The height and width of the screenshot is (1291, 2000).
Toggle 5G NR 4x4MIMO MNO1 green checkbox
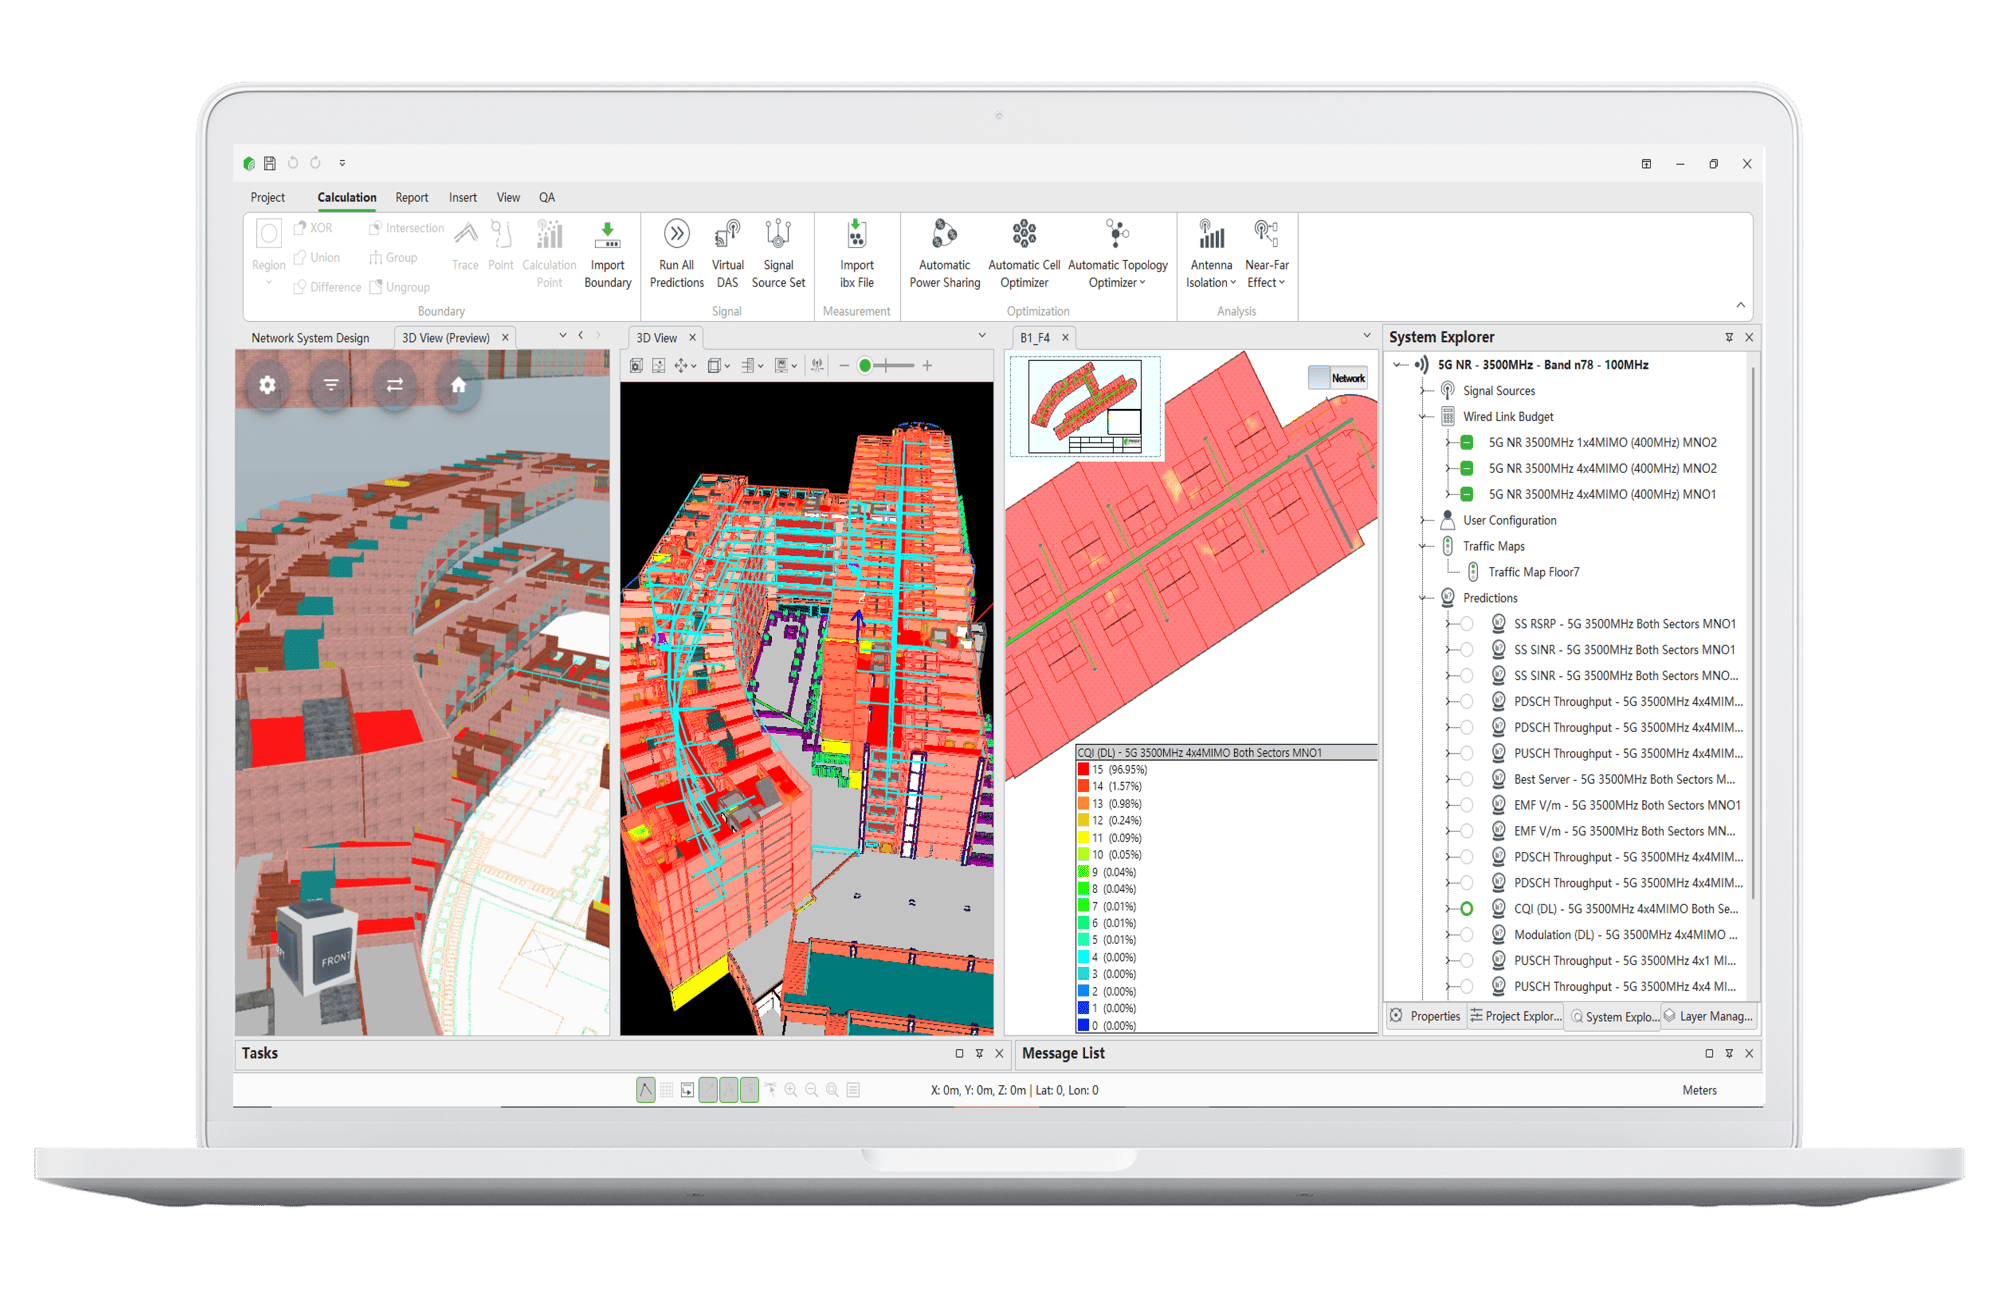(x=1467, y=494)
